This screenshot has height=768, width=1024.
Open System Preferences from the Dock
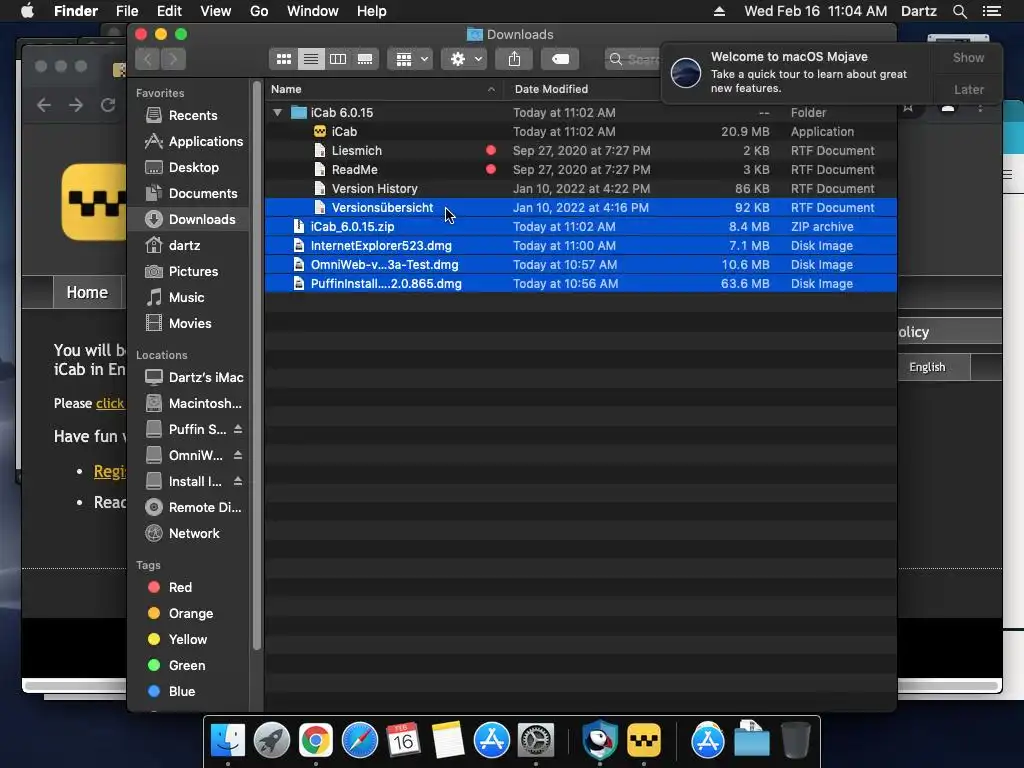(x=536, y=741)
